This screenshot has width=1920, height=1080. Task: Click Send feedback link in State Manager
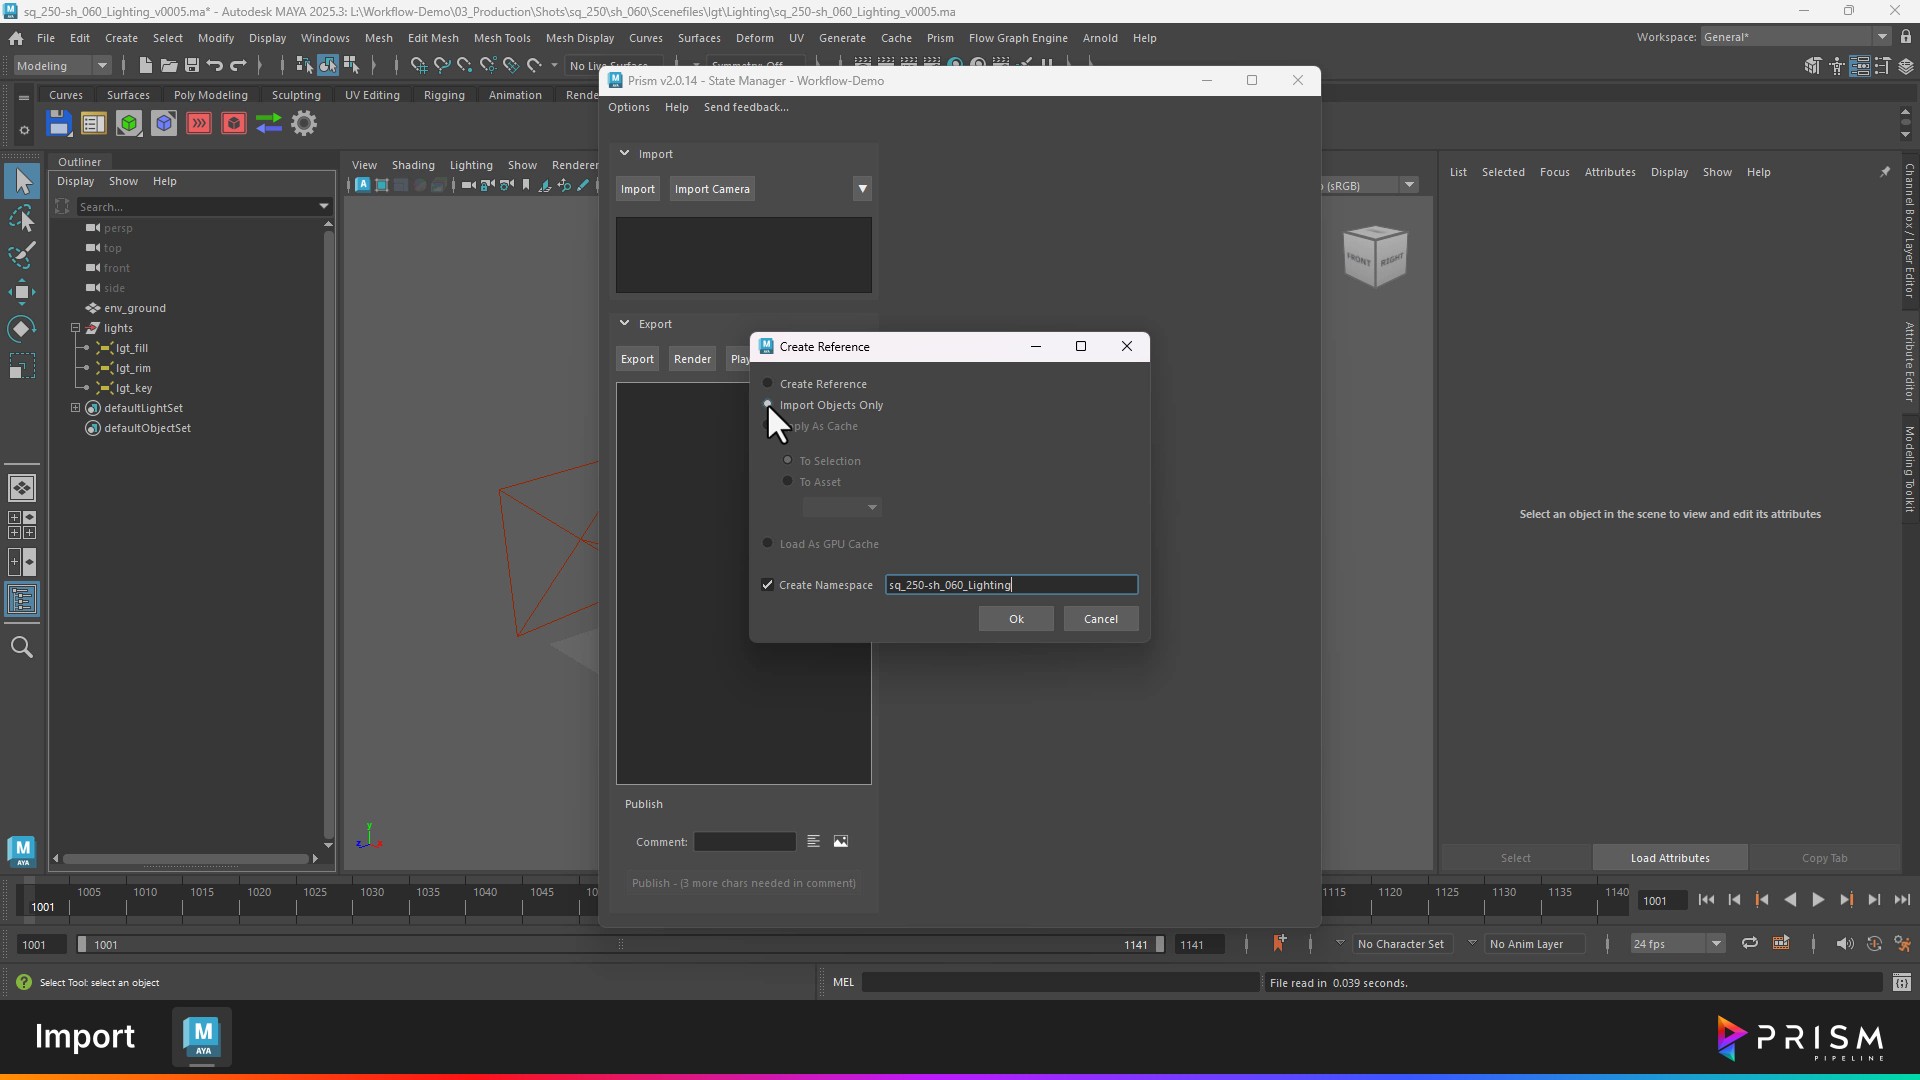pyautogui.click(x=746, y=107)
